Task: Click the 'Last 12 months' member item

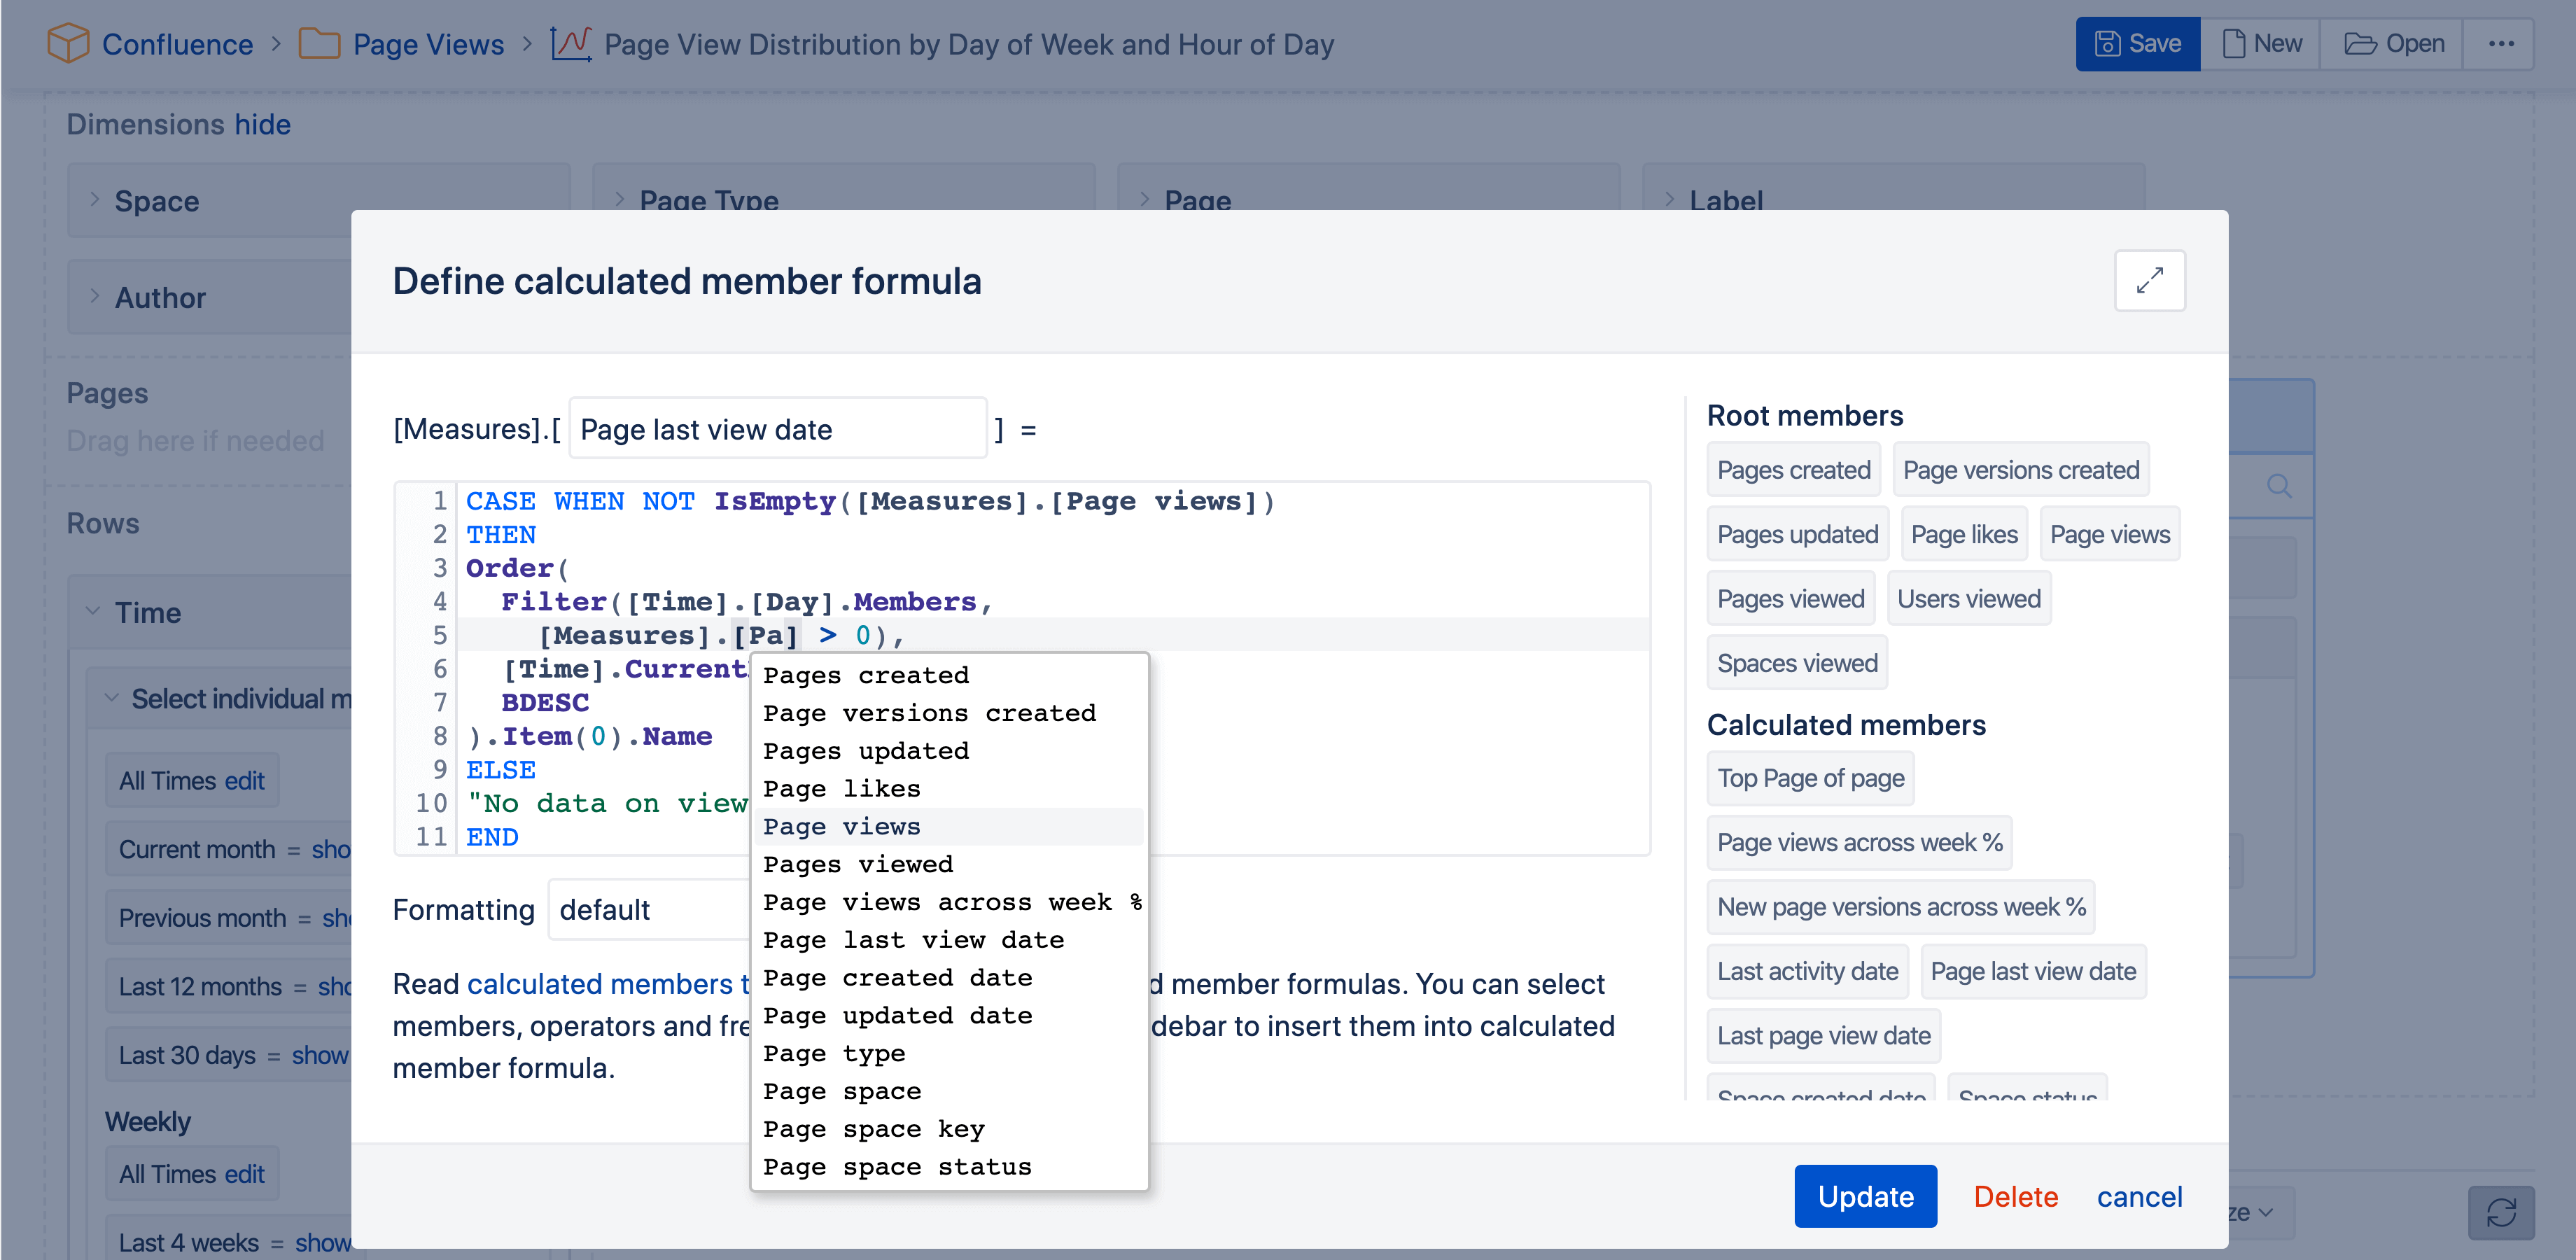Action: click(200, 986)
